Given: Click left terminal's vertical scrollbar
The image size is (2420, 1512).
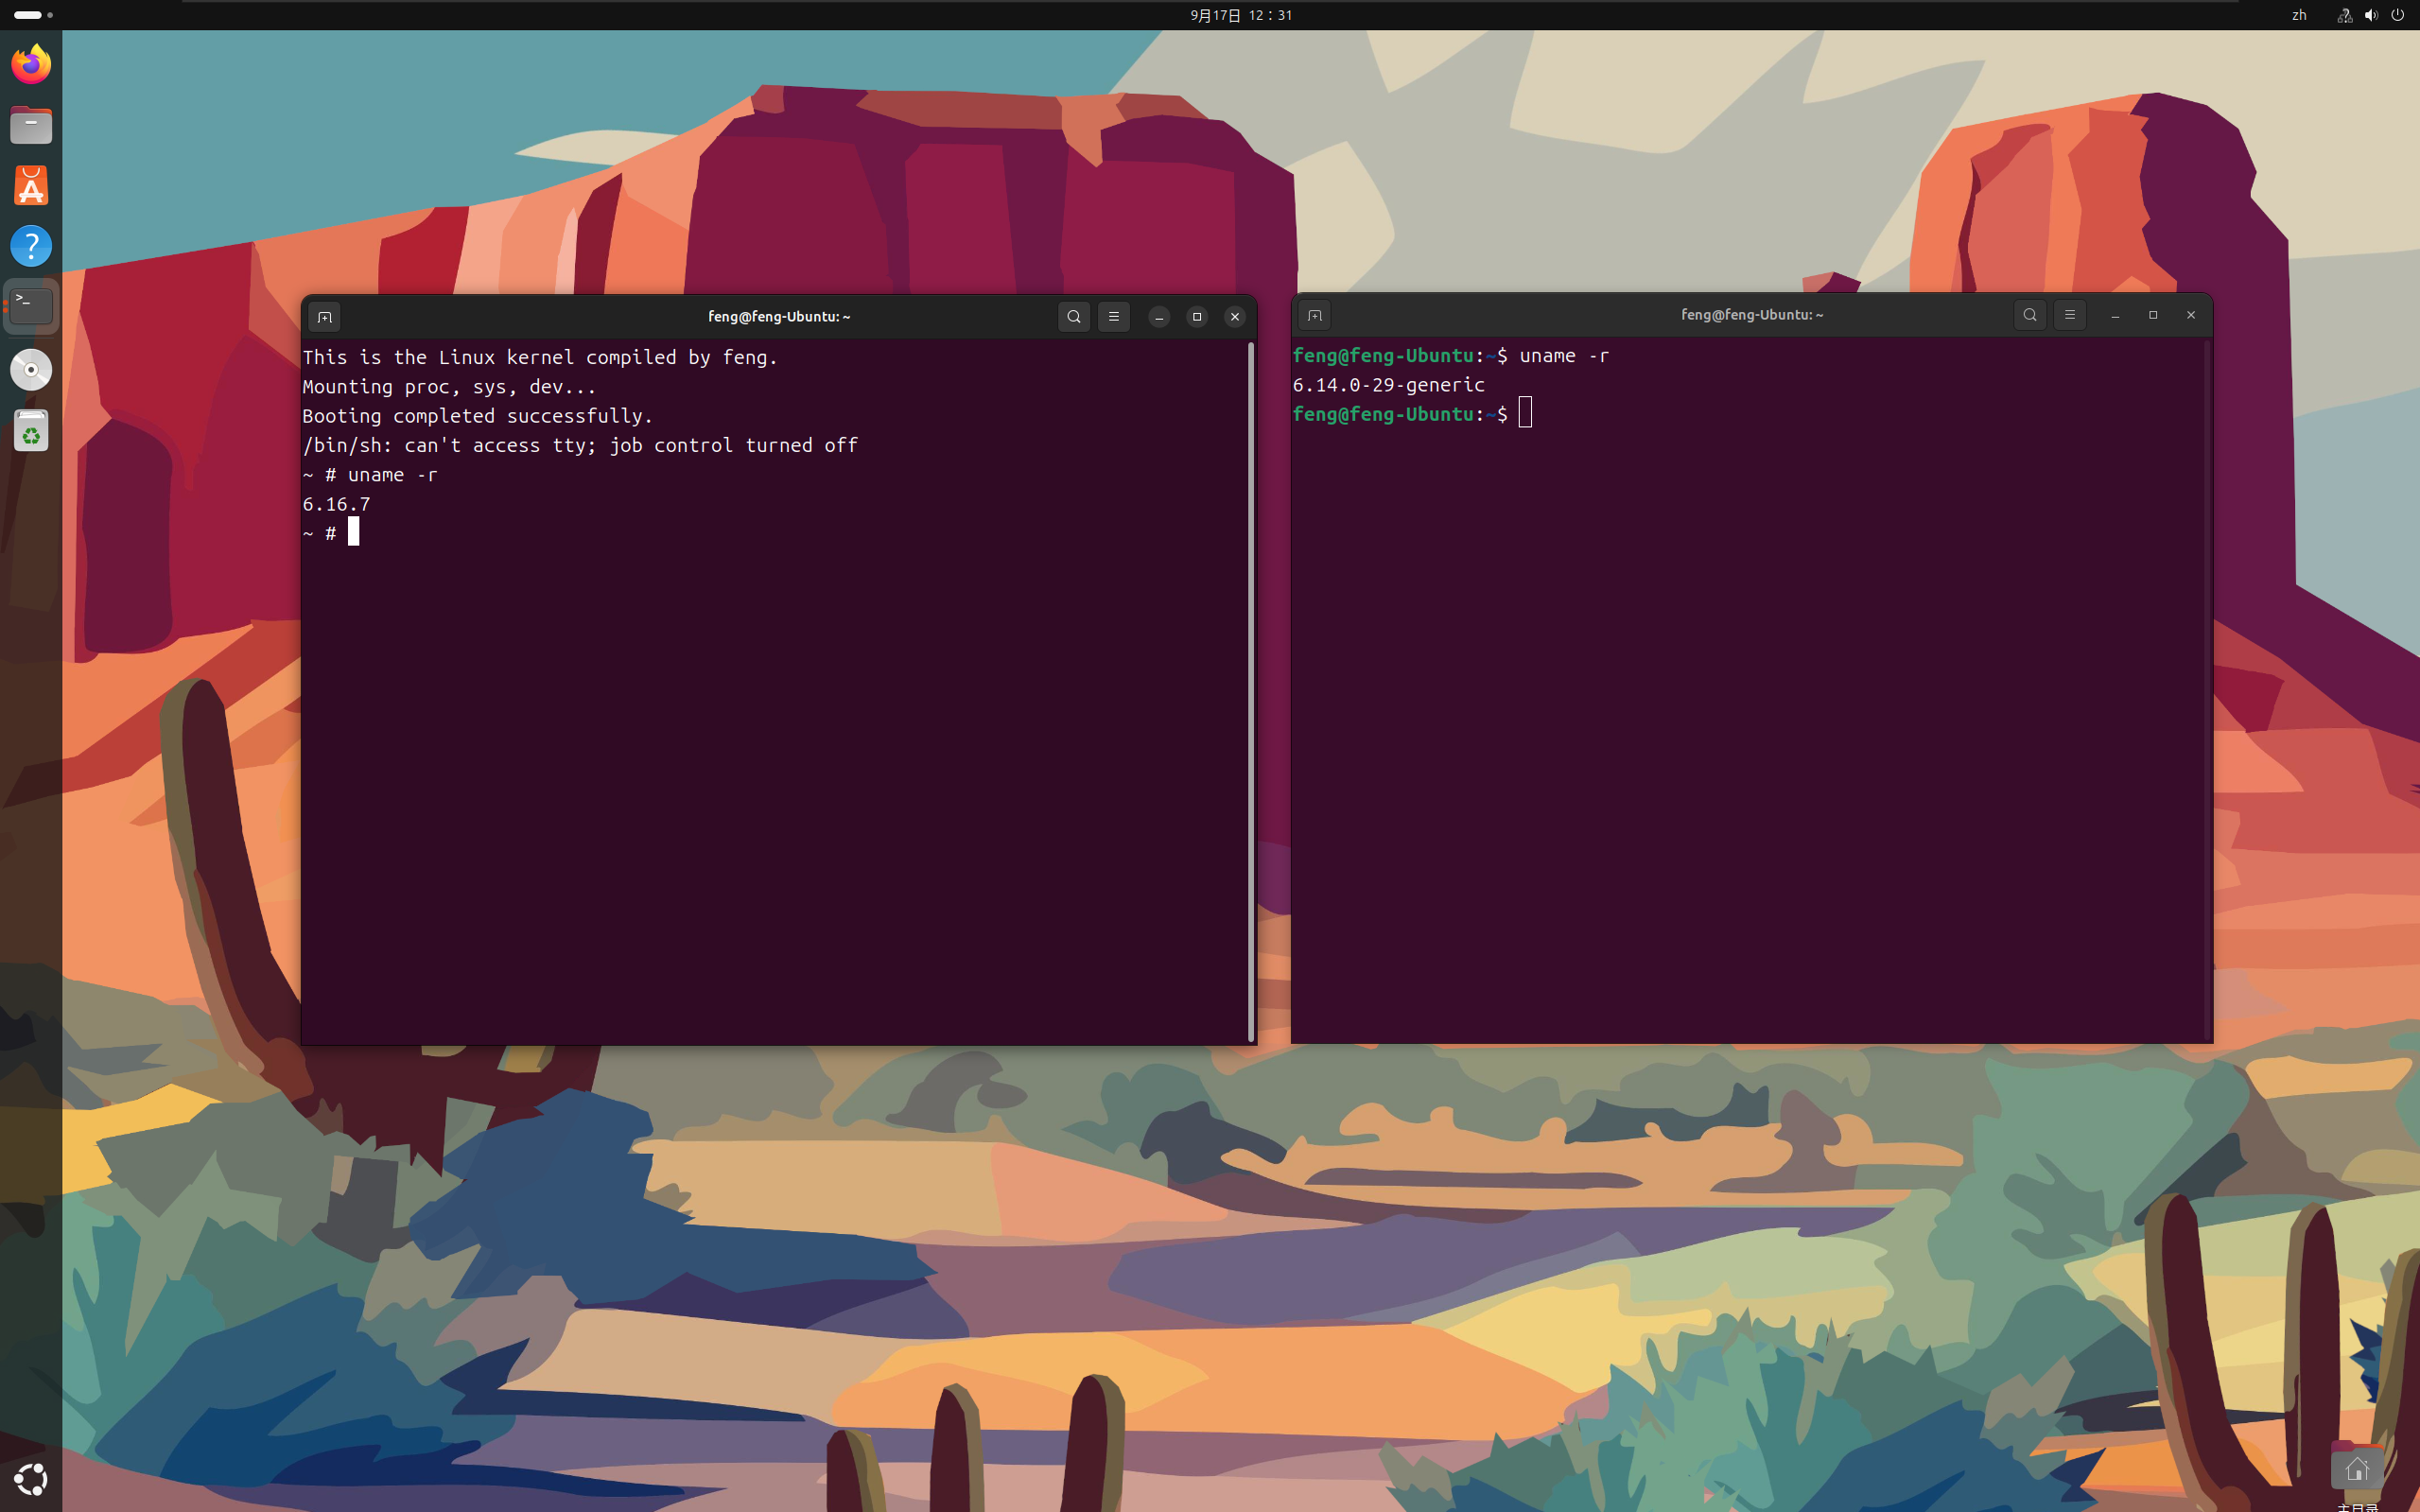Looking at the screenshot, I should point(1250,690).
